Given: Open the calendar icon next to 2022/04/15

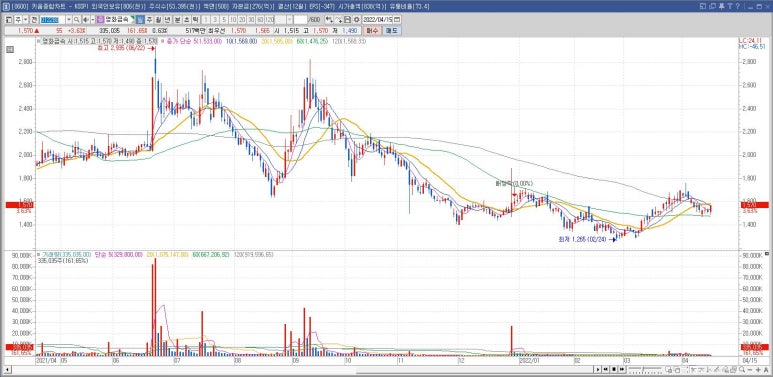Looking at the screenshot, I should click(397, 20).
